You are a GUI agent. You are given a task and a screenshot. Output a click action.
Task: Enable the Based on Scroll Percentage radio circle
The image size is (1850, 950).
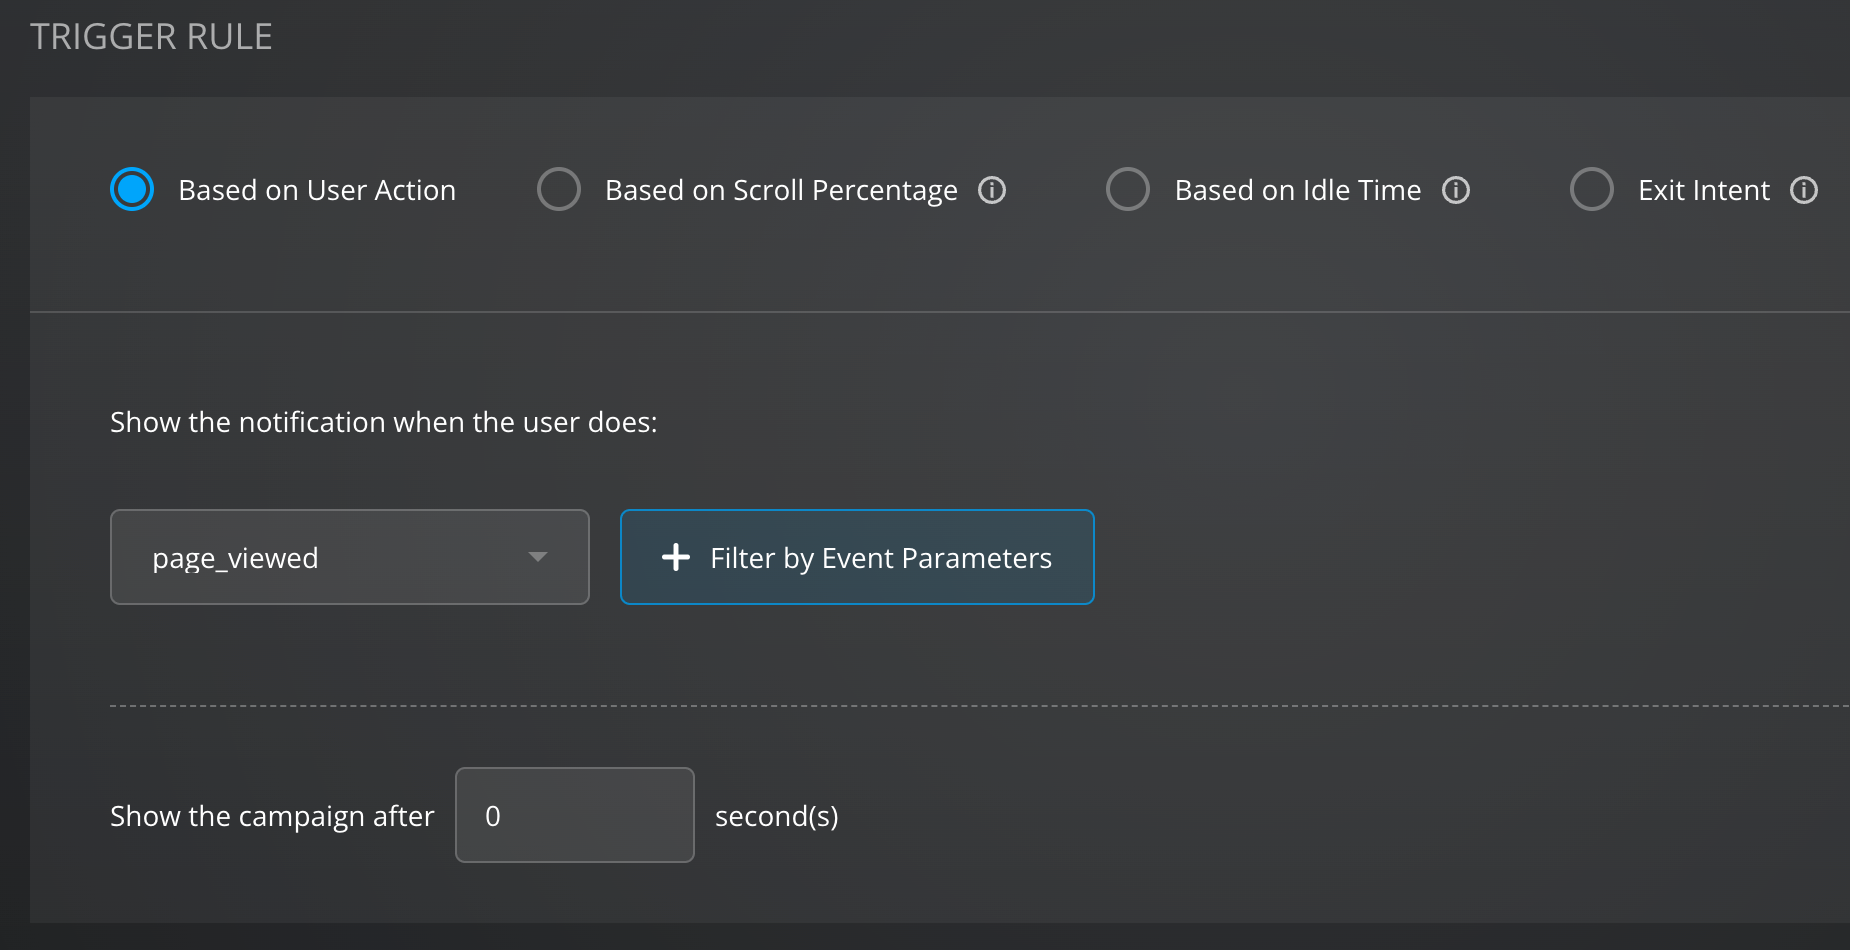(x=559, y=190)
